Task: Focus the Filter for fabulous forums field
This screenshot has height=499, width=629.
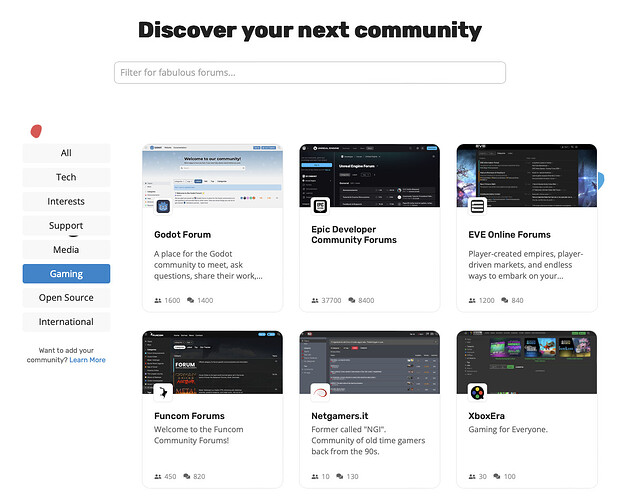Action: [x=310, y=73]
